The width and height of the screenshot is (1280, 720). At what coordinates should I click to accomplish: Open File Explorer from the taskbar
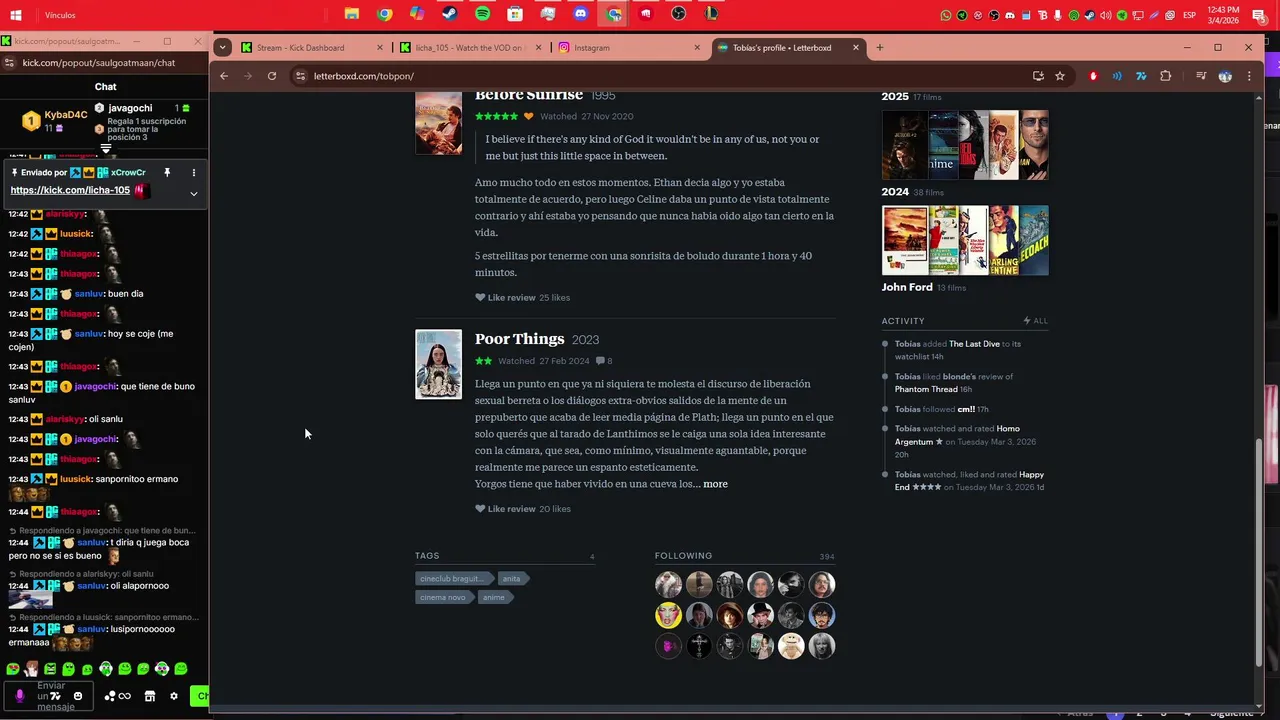pos(352,14)
